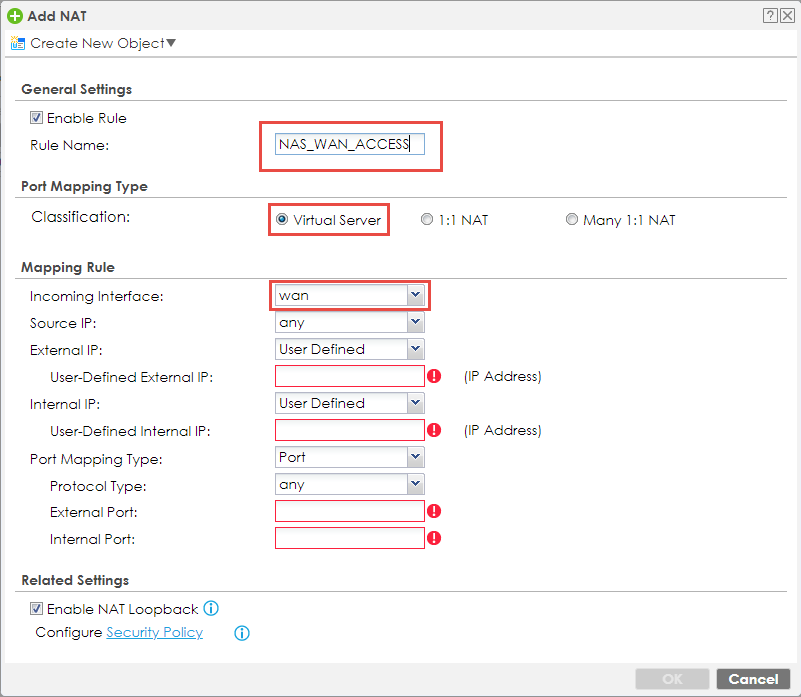The width and height of the screenshot is (801, 697).
Task: Click the Rule Name text field
Action: 350,144
